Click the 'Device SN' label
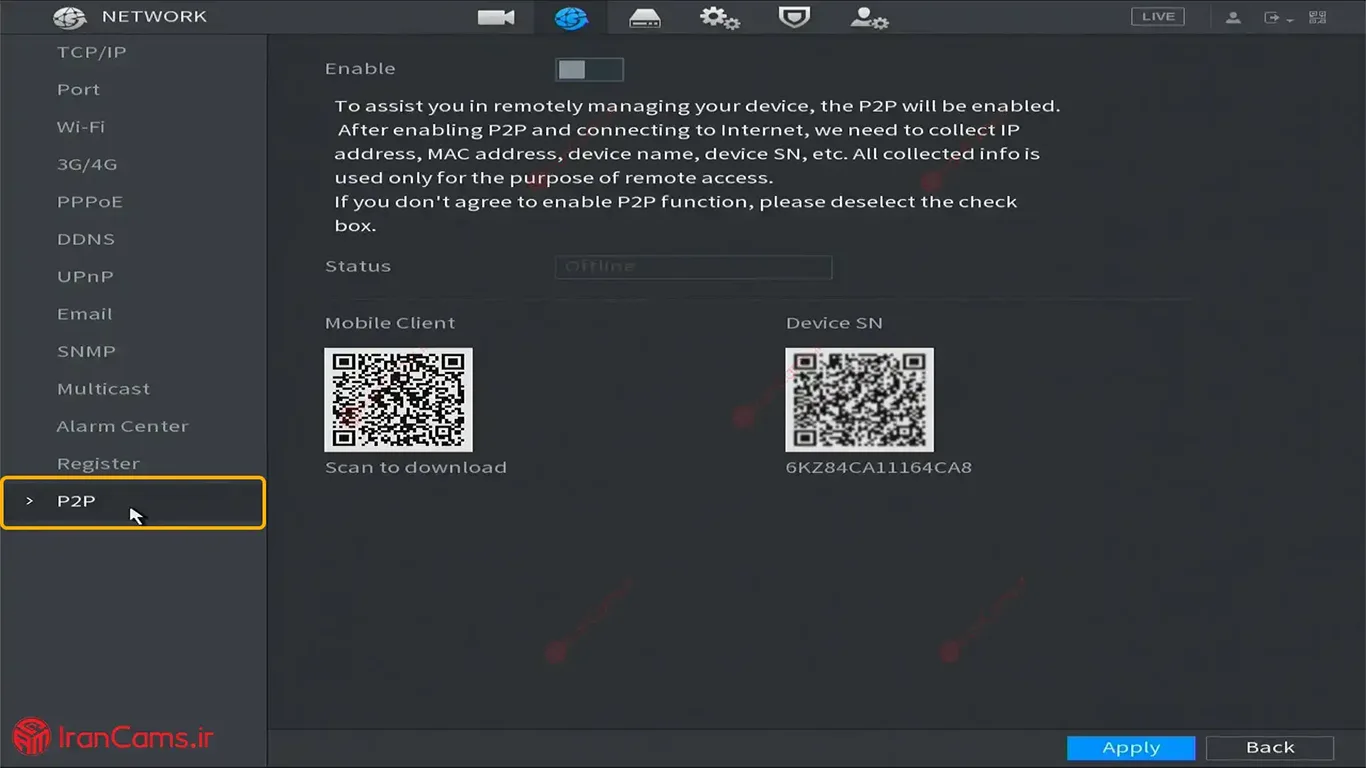 coord(834,323)
